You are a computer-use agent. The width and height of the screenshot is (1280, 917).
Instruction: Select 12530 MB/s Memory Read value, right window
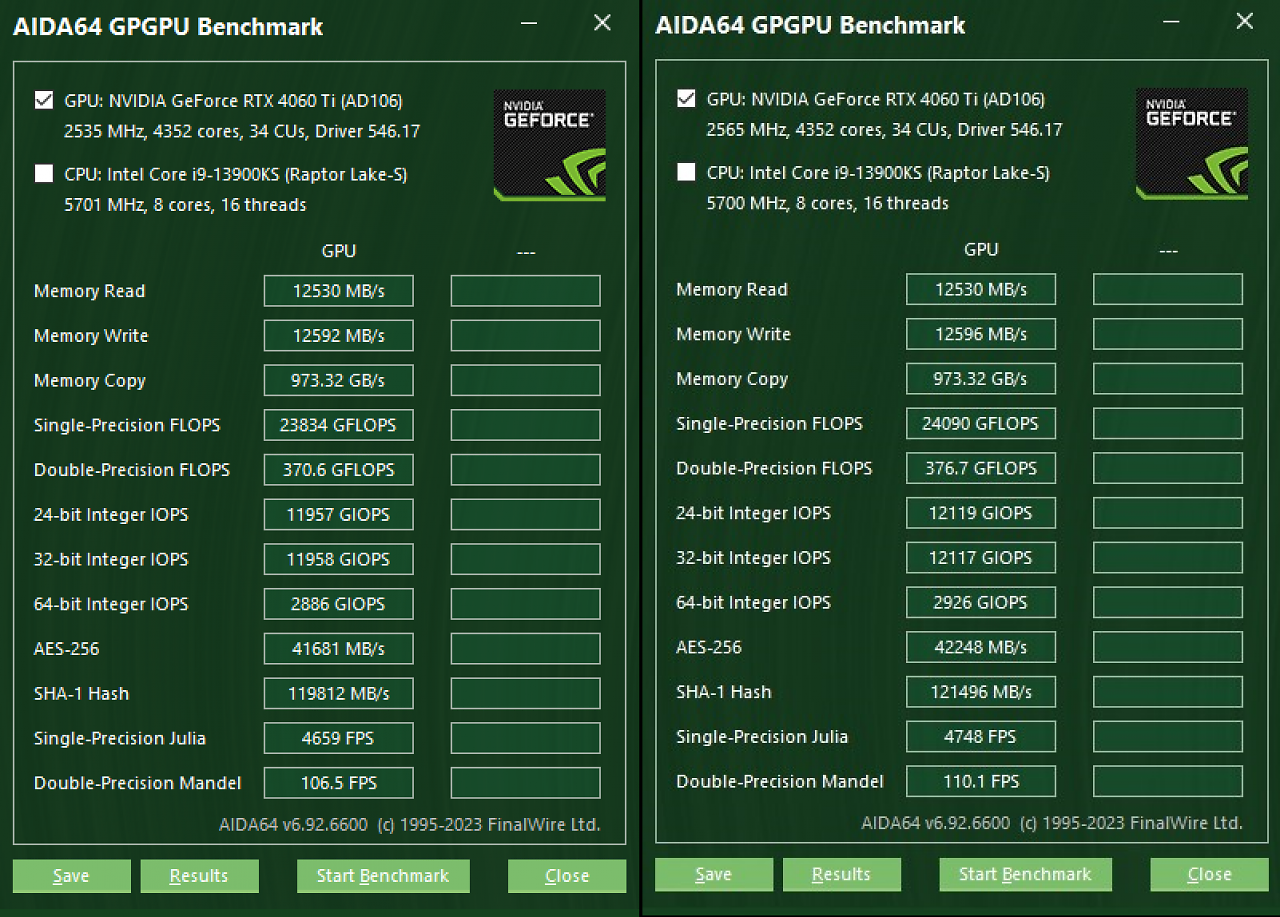[x=981, y=289]
